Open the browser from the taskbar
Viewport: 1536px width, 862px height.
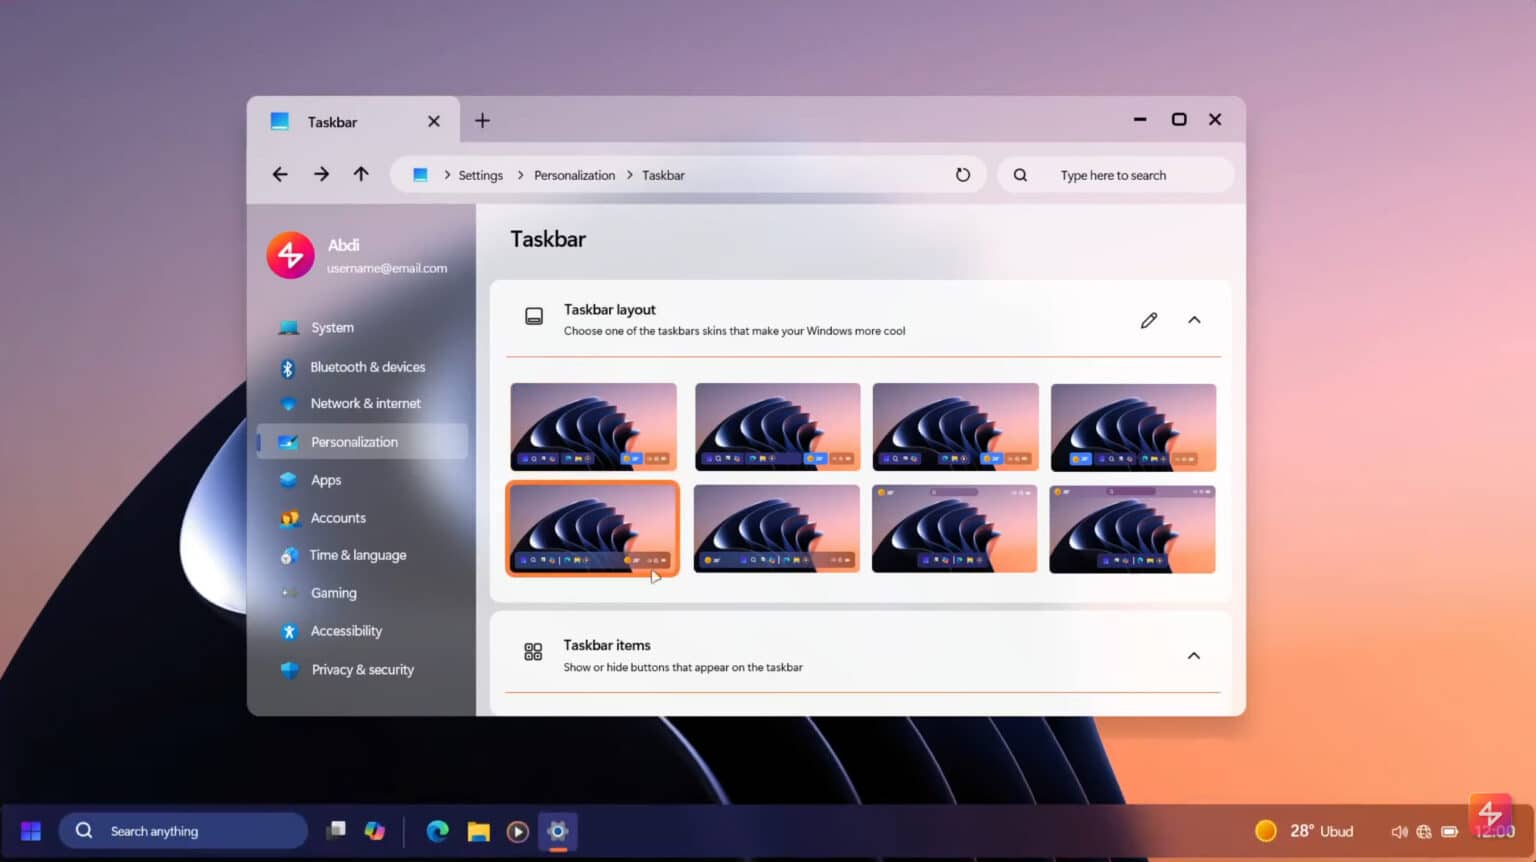coord(437,831)
